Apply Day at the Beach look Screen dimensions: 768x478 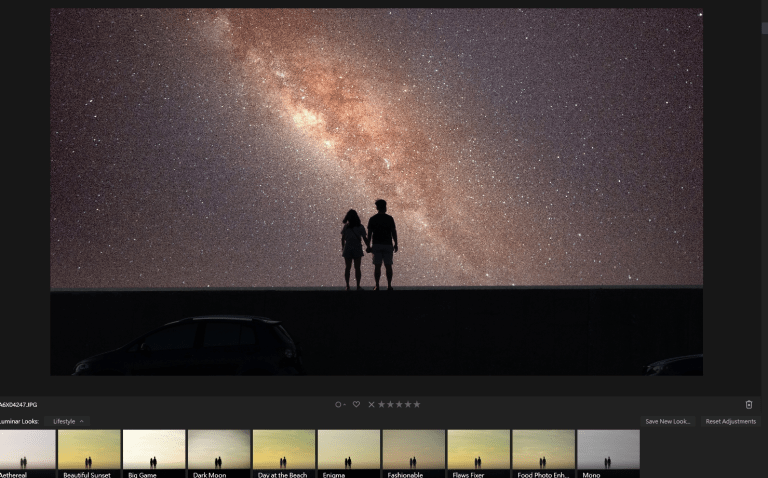coord(284,450)
